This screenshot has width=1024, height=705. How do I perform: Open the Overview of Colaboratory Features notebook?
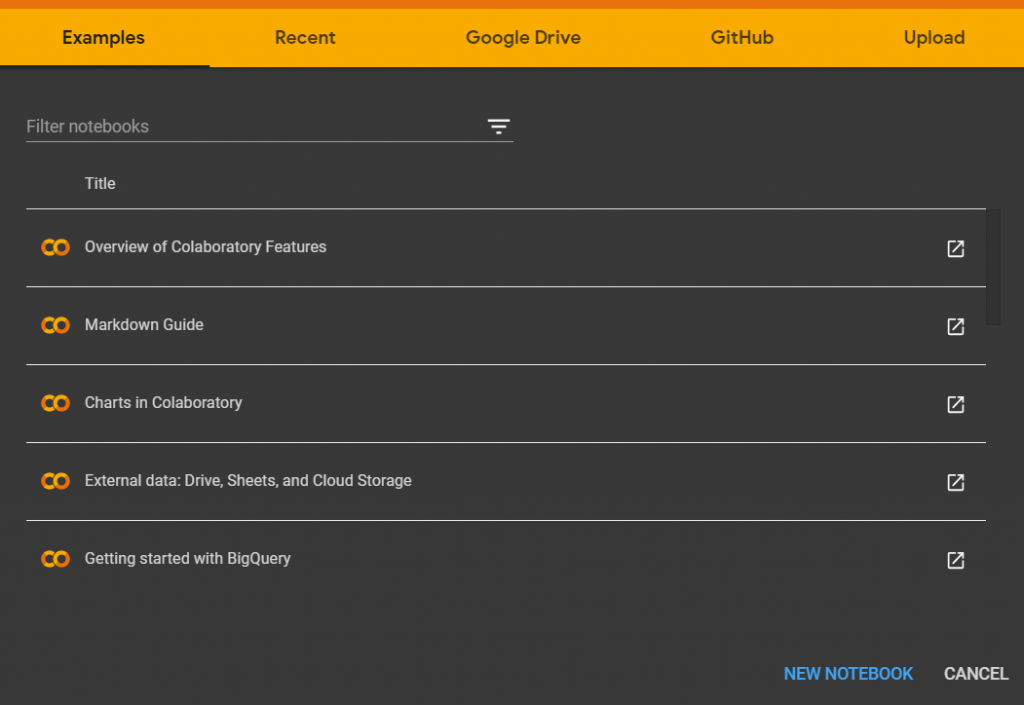tap(206, 247)
